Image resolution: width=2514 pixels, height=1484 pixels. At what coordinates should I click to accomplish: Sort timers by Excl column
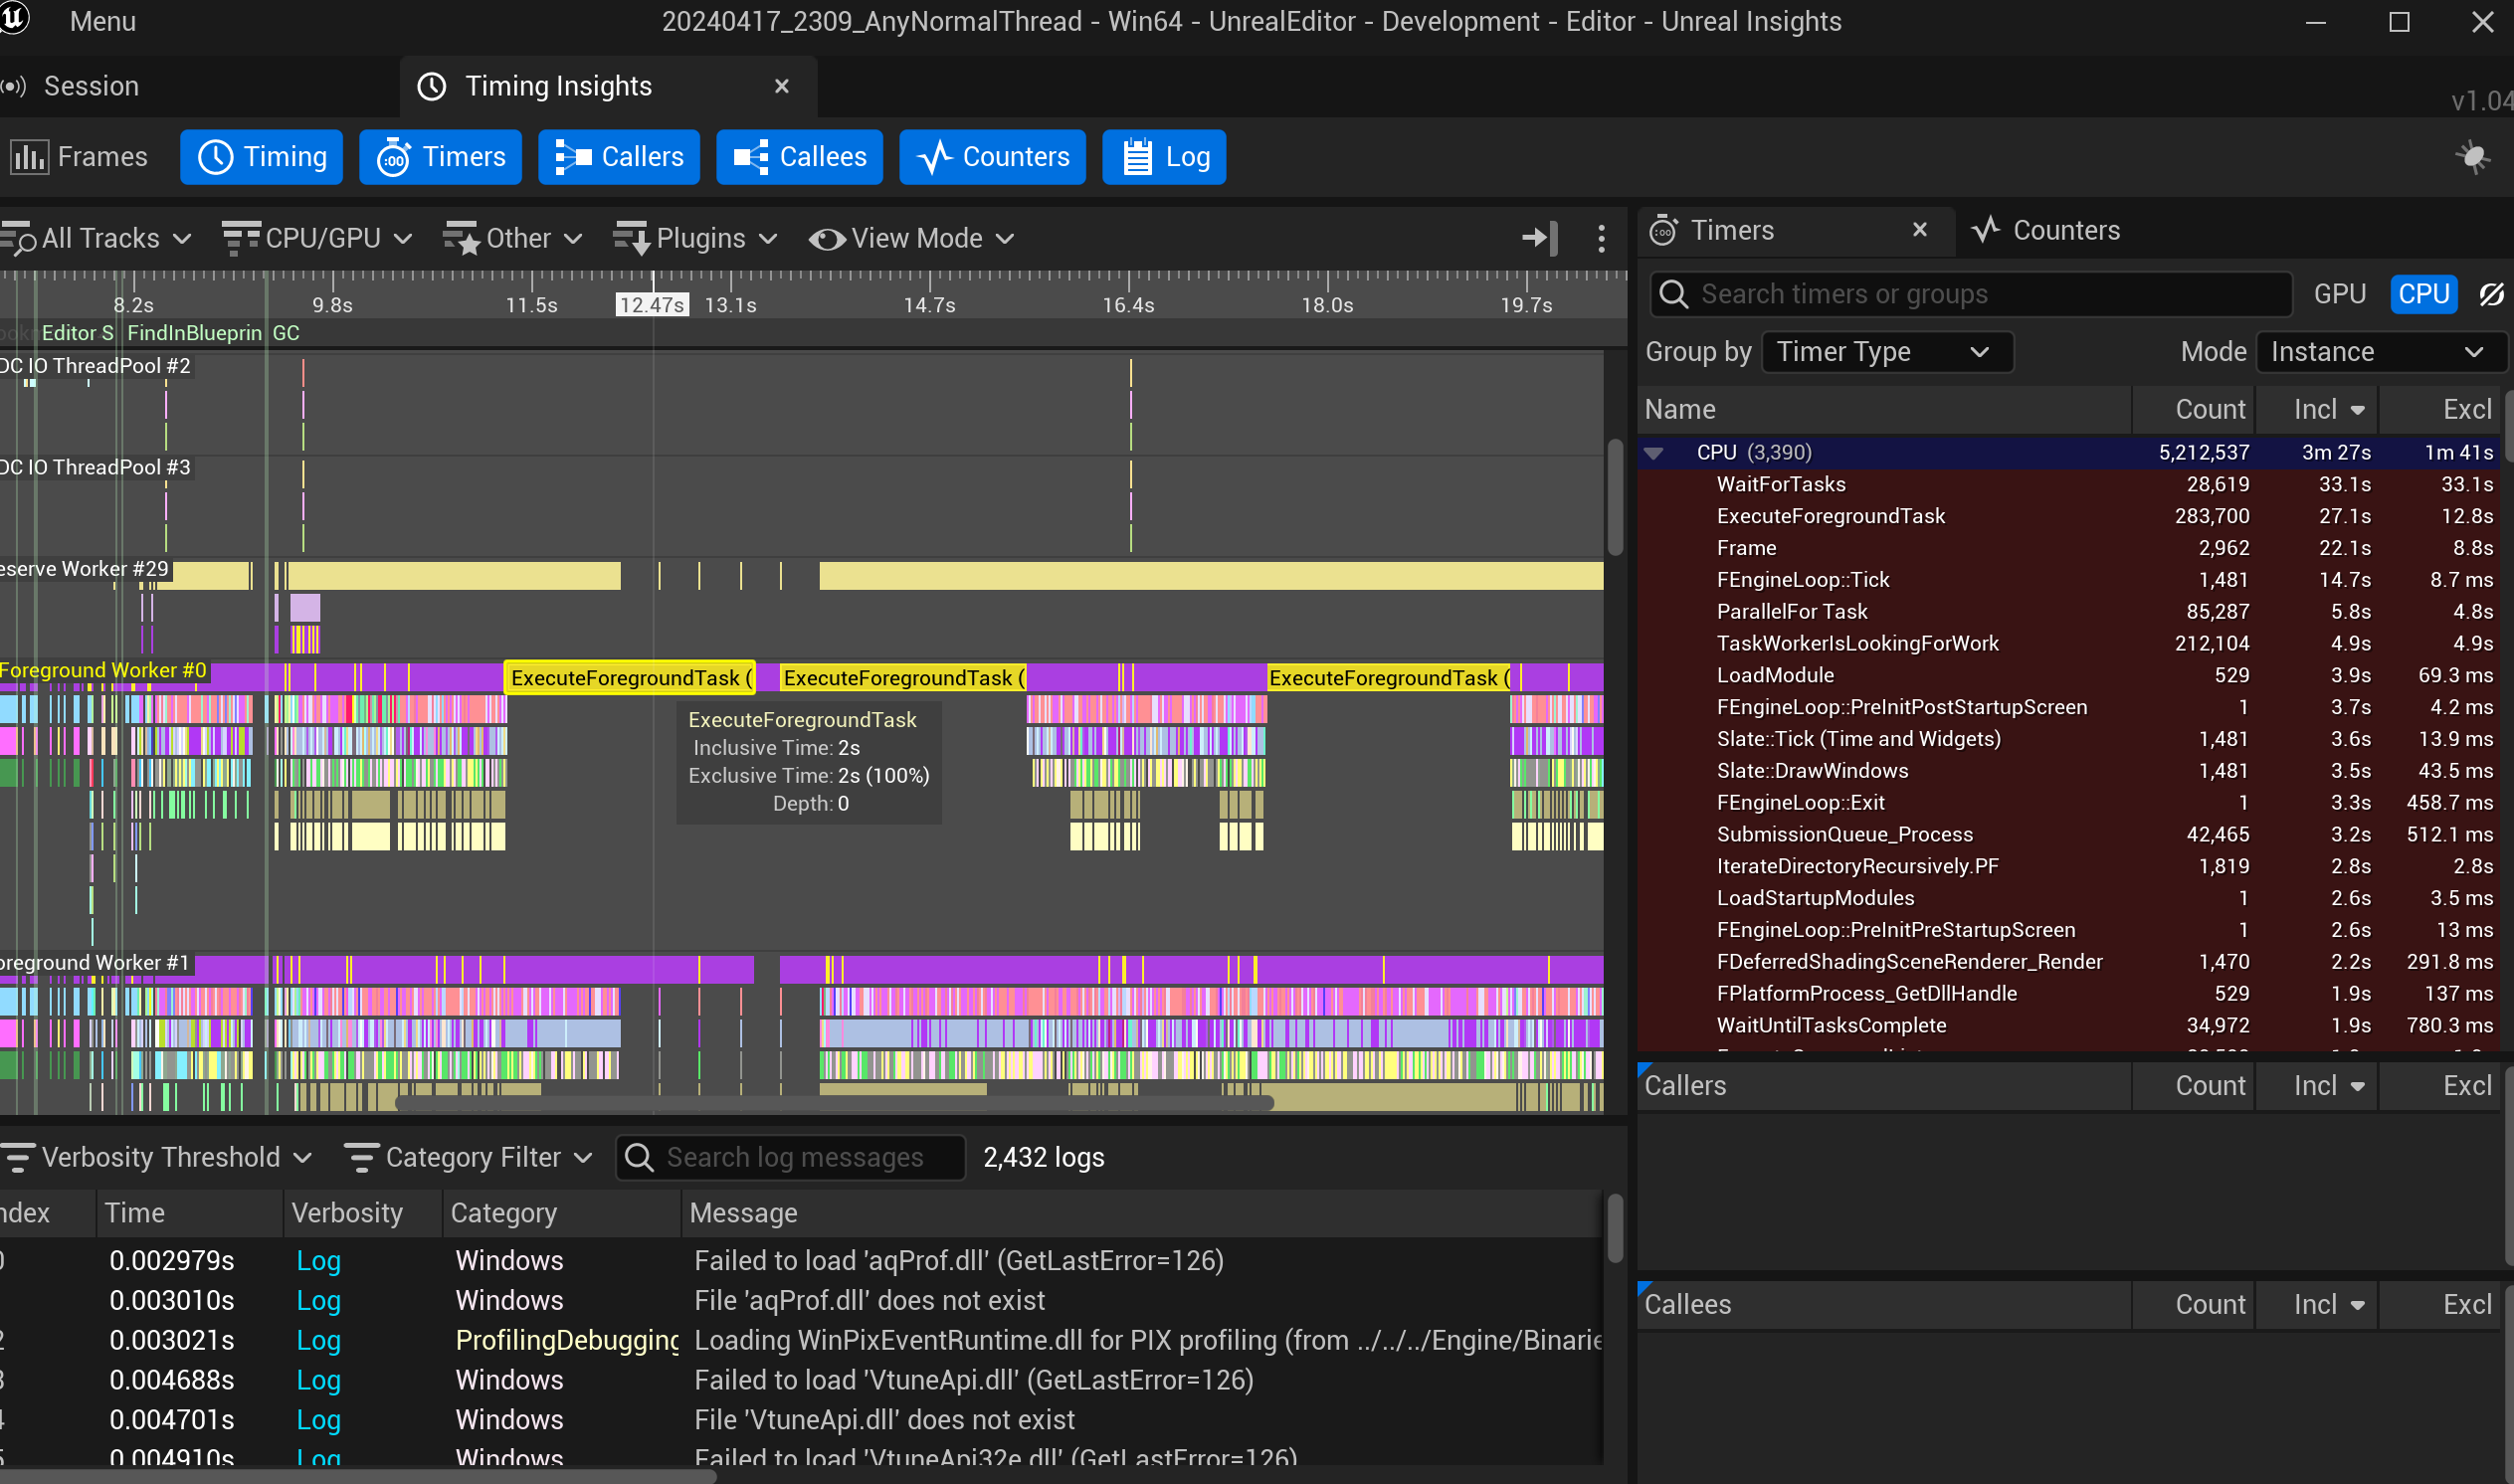point(2439,410)
